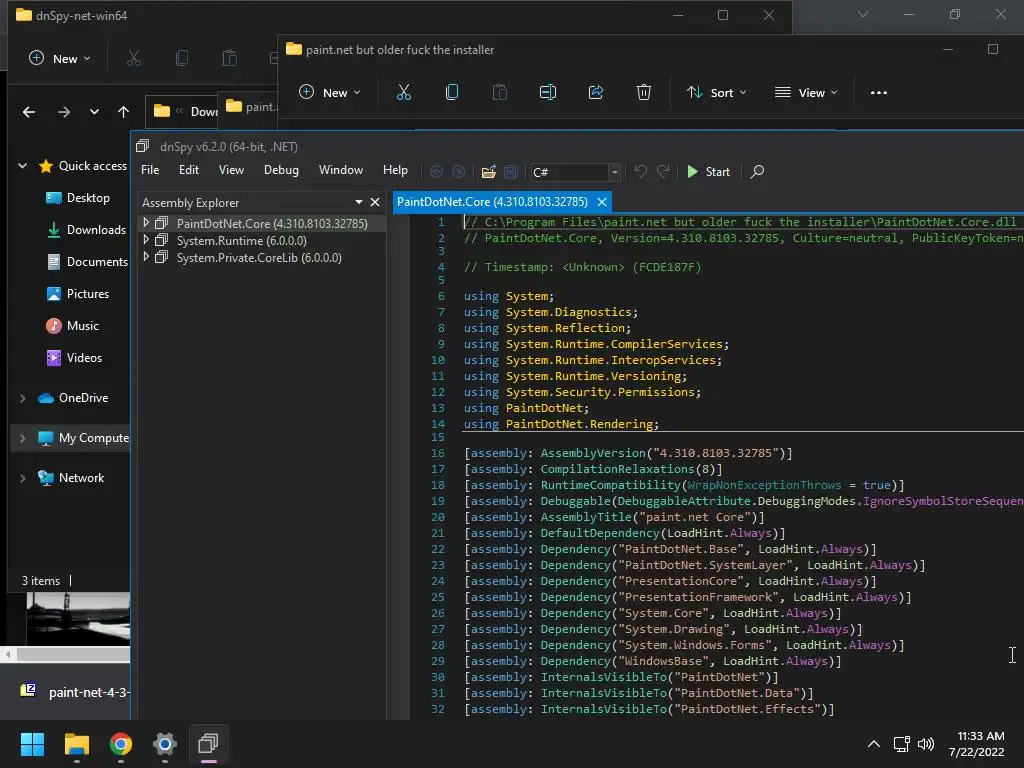Image resolution: width=1024 pixels, height=768 pixels.
Task: Close the PaintDotNet.Core document tab
Action: (x=602, y=202)
